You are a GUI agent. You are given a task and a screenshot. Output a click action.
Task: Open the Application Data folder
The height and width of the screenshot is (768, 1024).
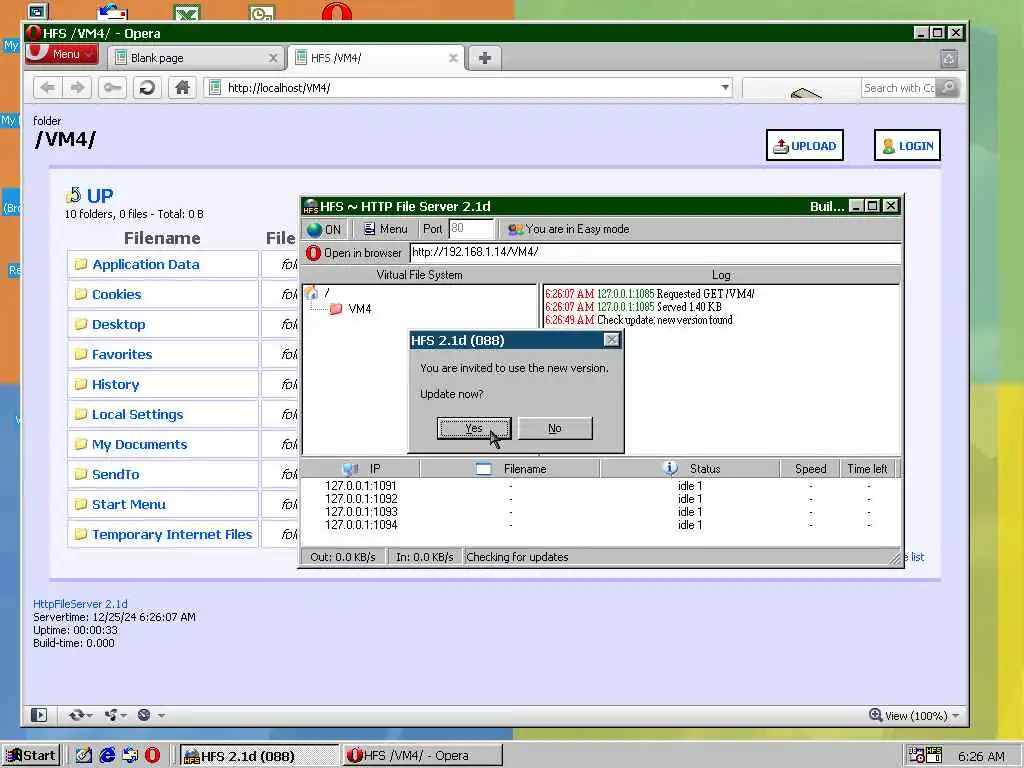[x=146, y=264]
